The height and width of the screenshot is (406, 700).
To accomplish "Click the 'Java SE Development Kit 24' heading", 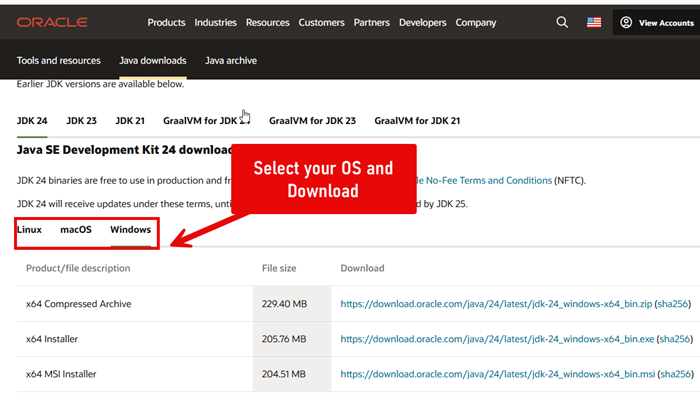I will pos(124,150).
